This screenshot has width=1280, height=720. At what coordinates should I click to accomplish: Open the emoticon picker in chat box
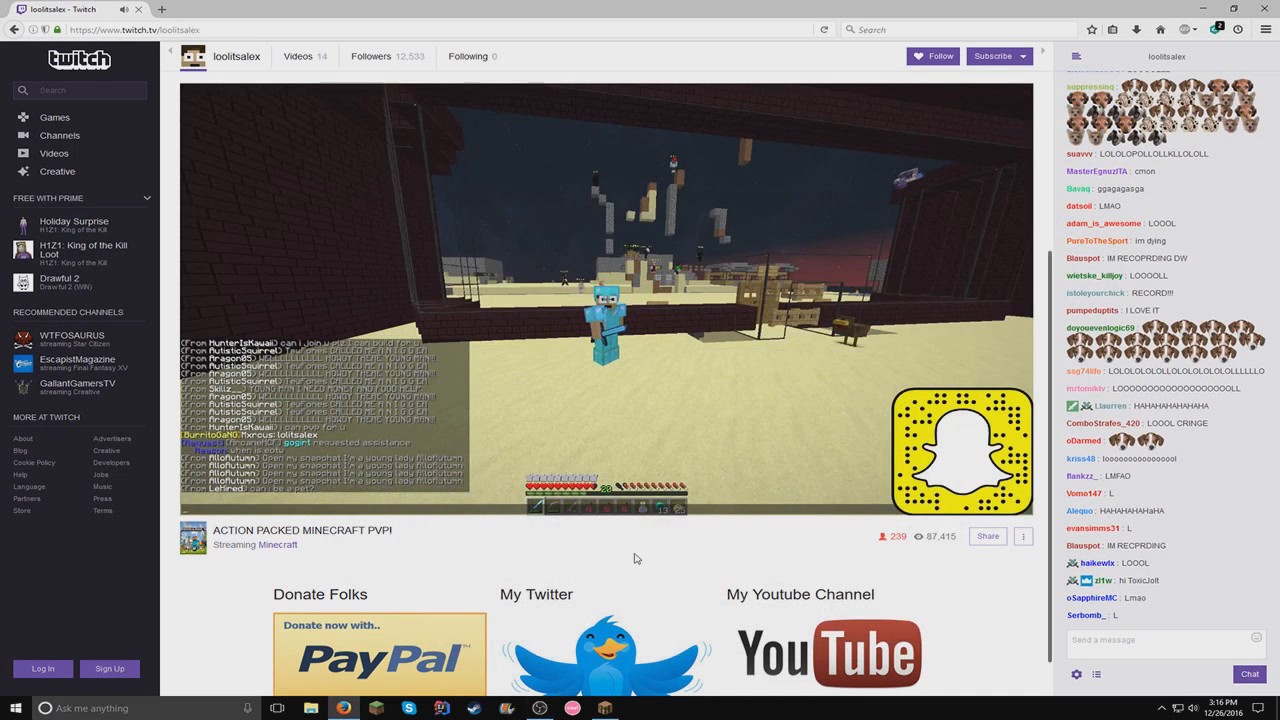[1256, 638]
